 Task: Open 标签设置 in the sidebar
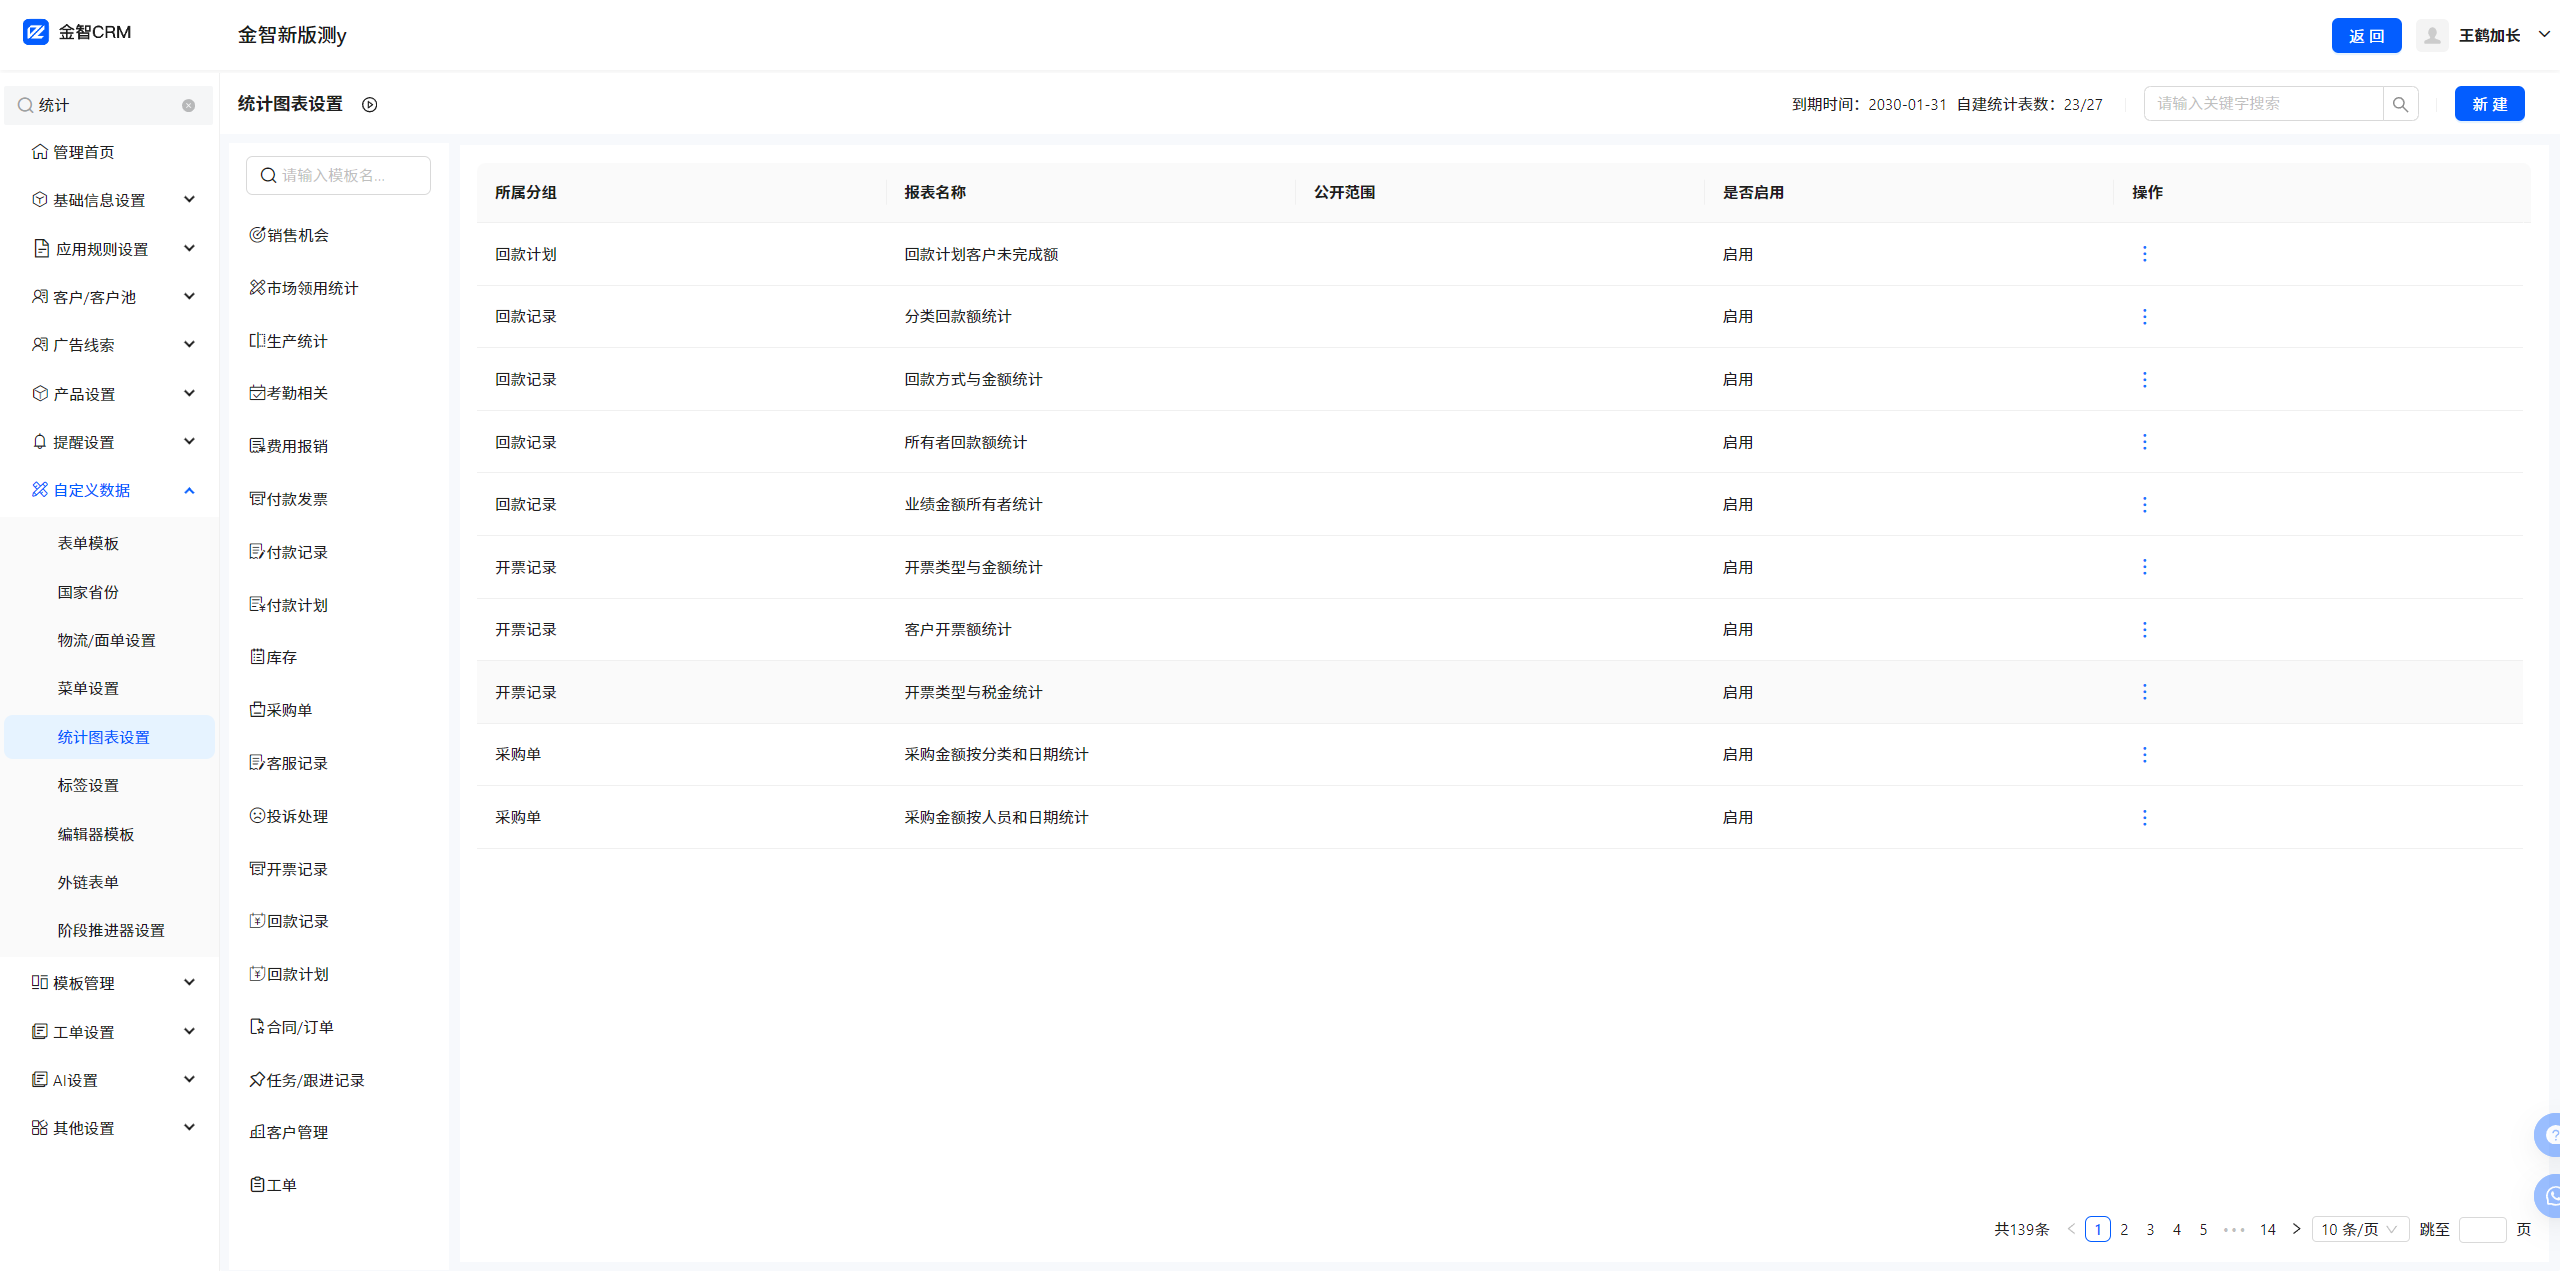(x=88, y=785)
